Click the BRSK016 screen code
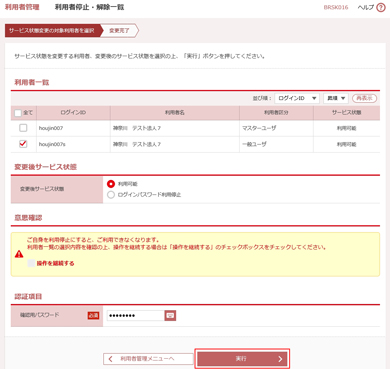The width and height of the screenshot is (390, 369). tap(336, 7)
